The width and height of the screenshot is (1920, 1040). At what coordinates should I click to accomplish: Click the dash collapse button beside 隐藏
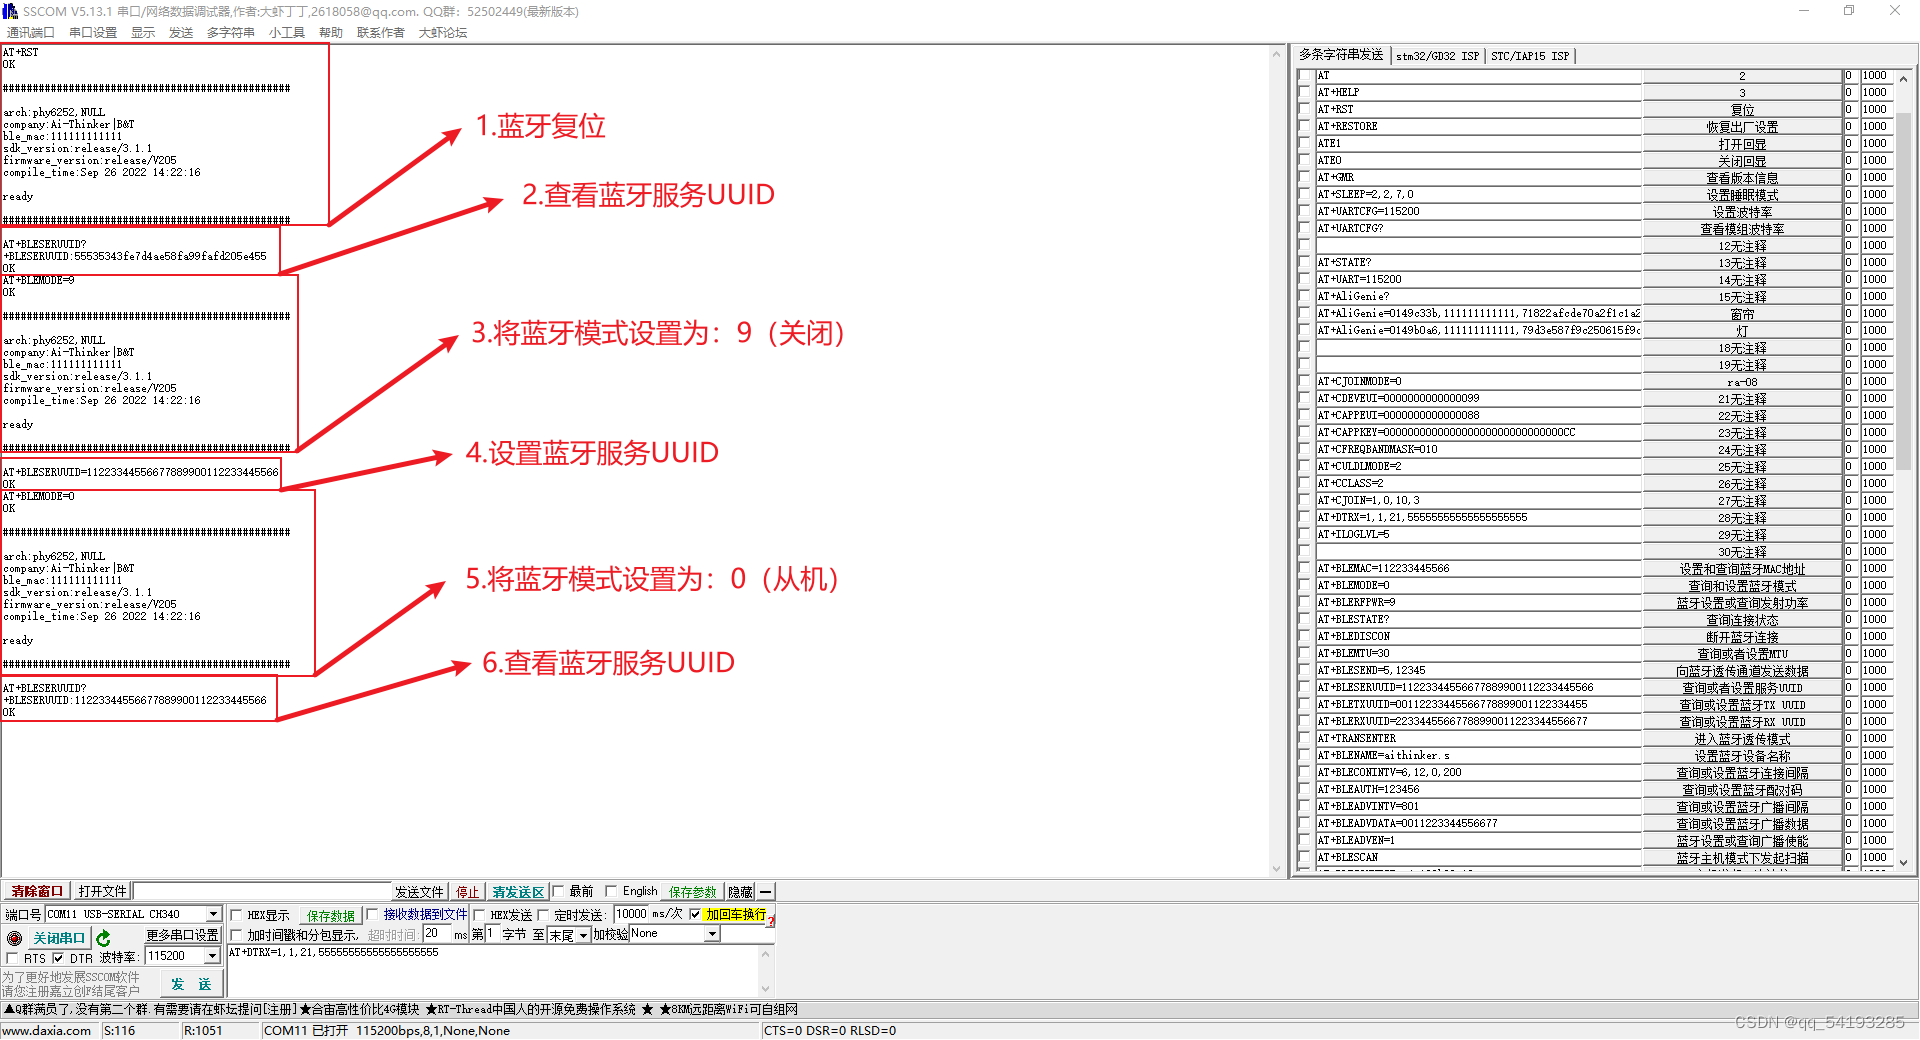766,892
